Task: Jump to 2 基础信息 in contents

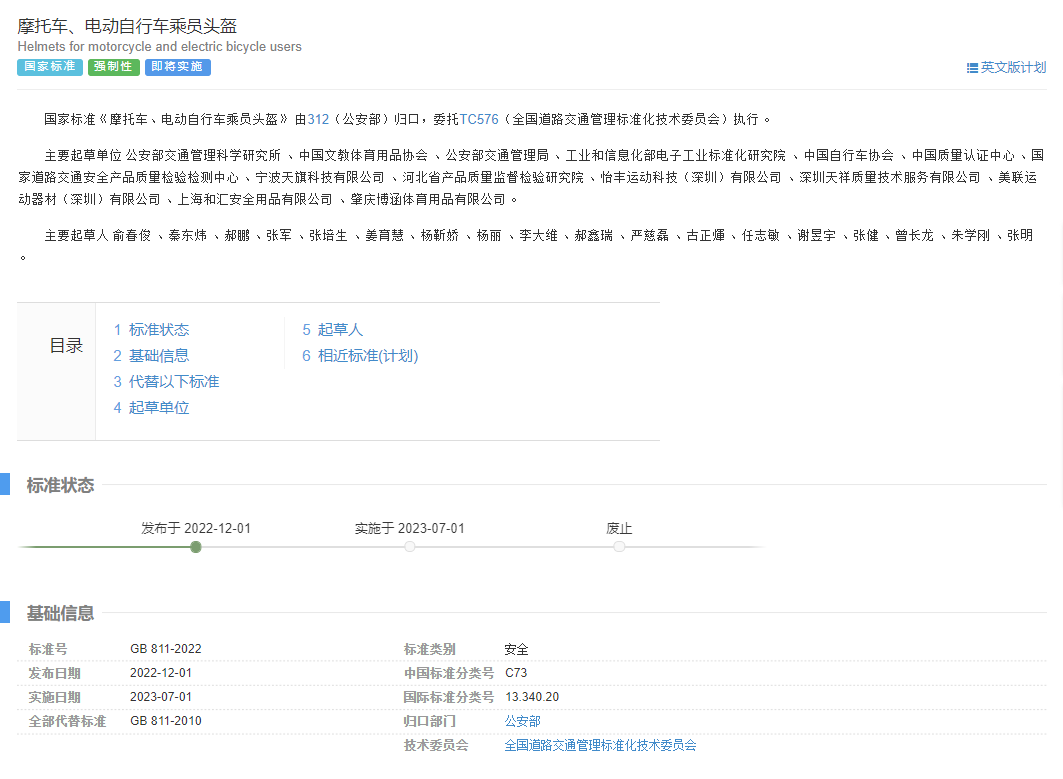Action: [x=151, y=356]
